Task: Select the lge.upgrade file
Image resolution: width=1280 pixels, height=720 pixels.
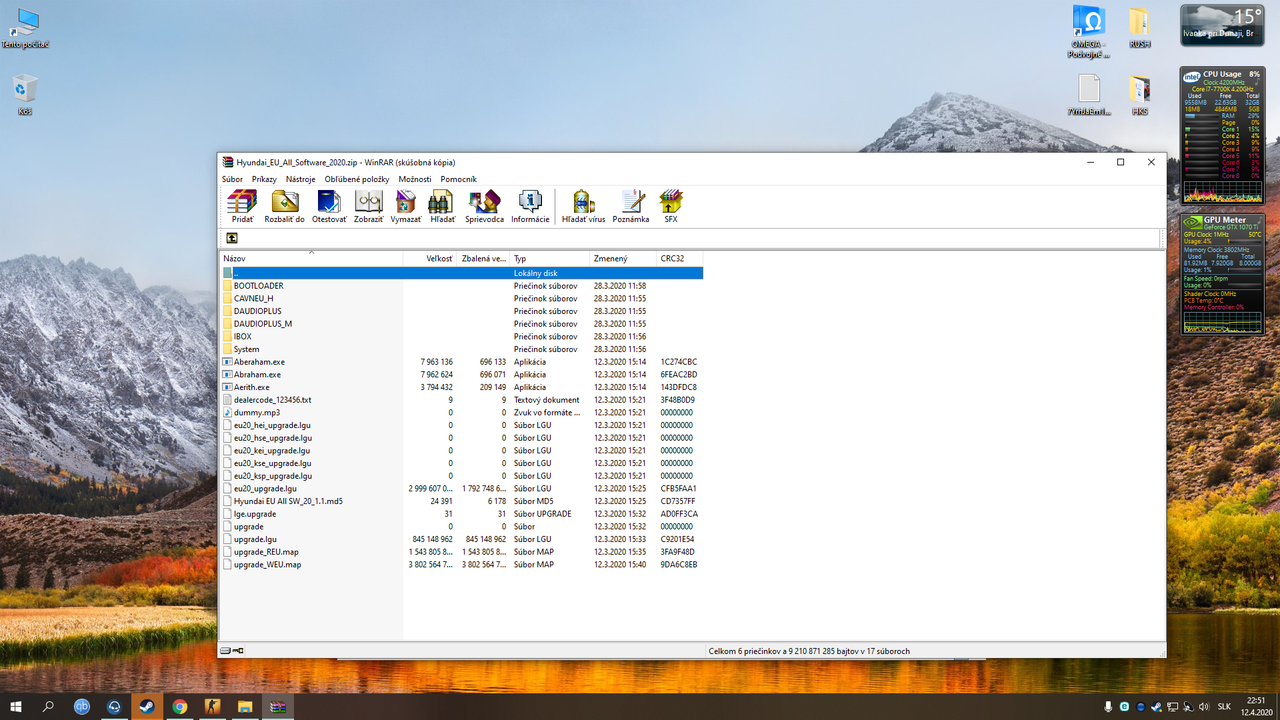Action: coord(461,514)
